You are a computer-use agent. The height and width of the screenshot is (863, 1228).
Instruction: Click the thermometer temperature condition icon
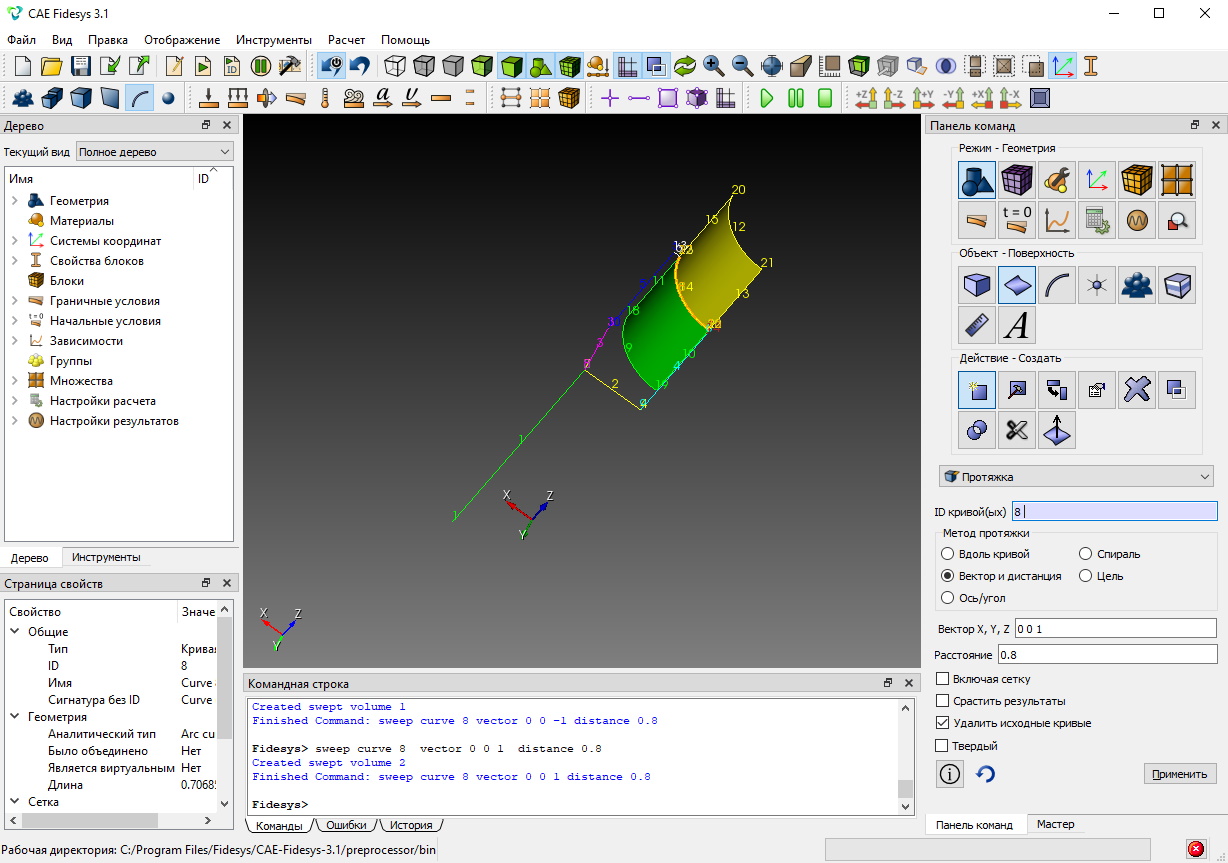[x=324, y=98]
